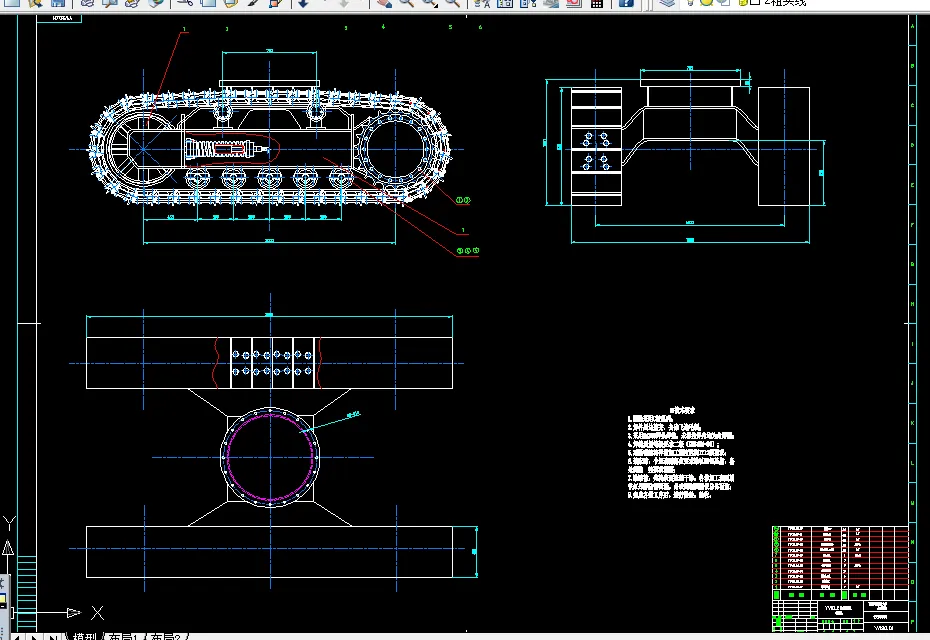Select the technical requirements text block

pyautogui.click(x=681, y=453)
